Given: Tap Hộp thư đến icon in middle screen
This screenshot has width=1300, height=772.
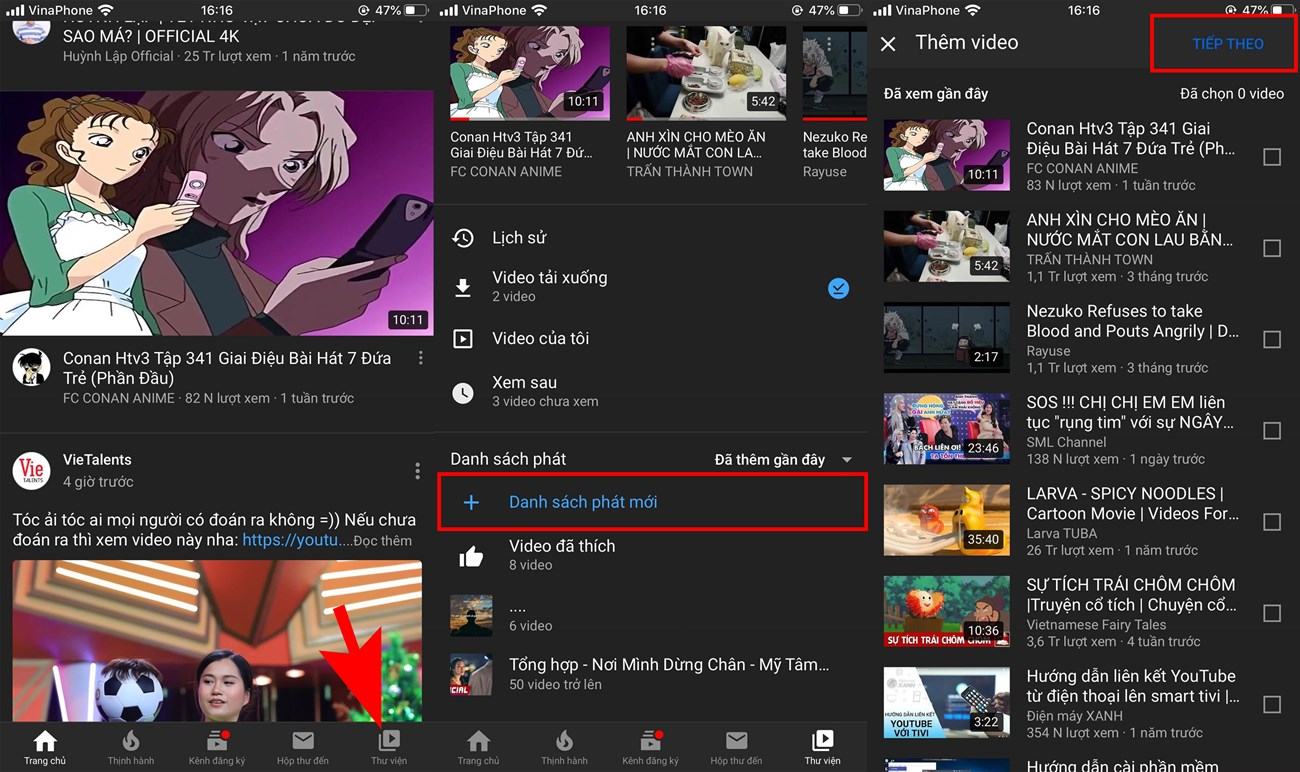Looking at the screenshot, I should (x=737, y=740).
